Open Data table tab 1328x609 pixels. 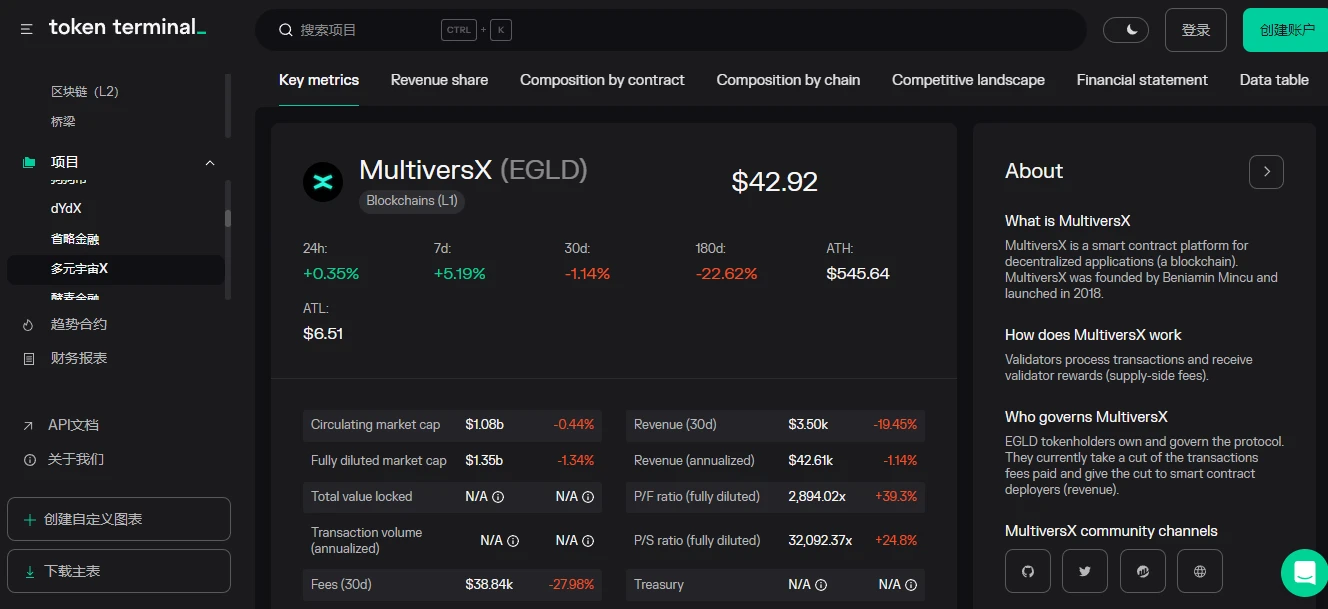point(1274,80)
